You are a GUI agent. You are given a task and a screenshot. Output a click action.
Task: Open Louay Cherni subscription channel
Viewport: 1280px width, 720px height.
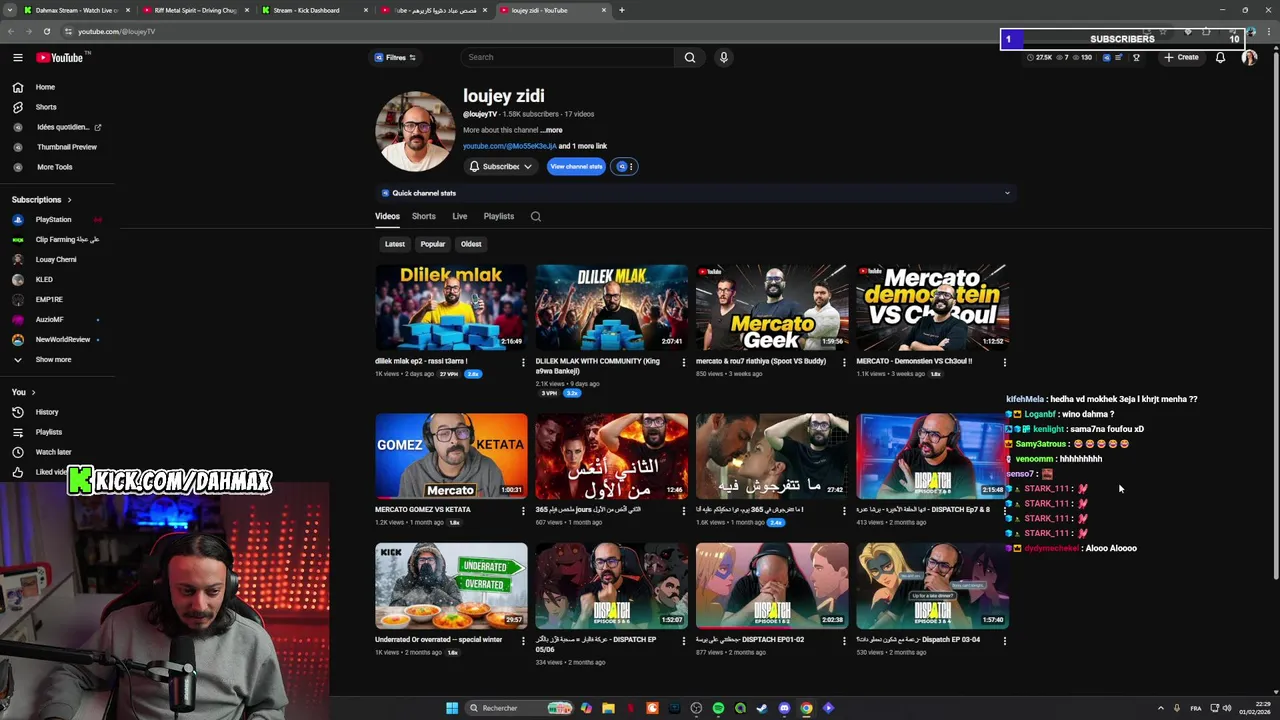(x=57, y=260)
